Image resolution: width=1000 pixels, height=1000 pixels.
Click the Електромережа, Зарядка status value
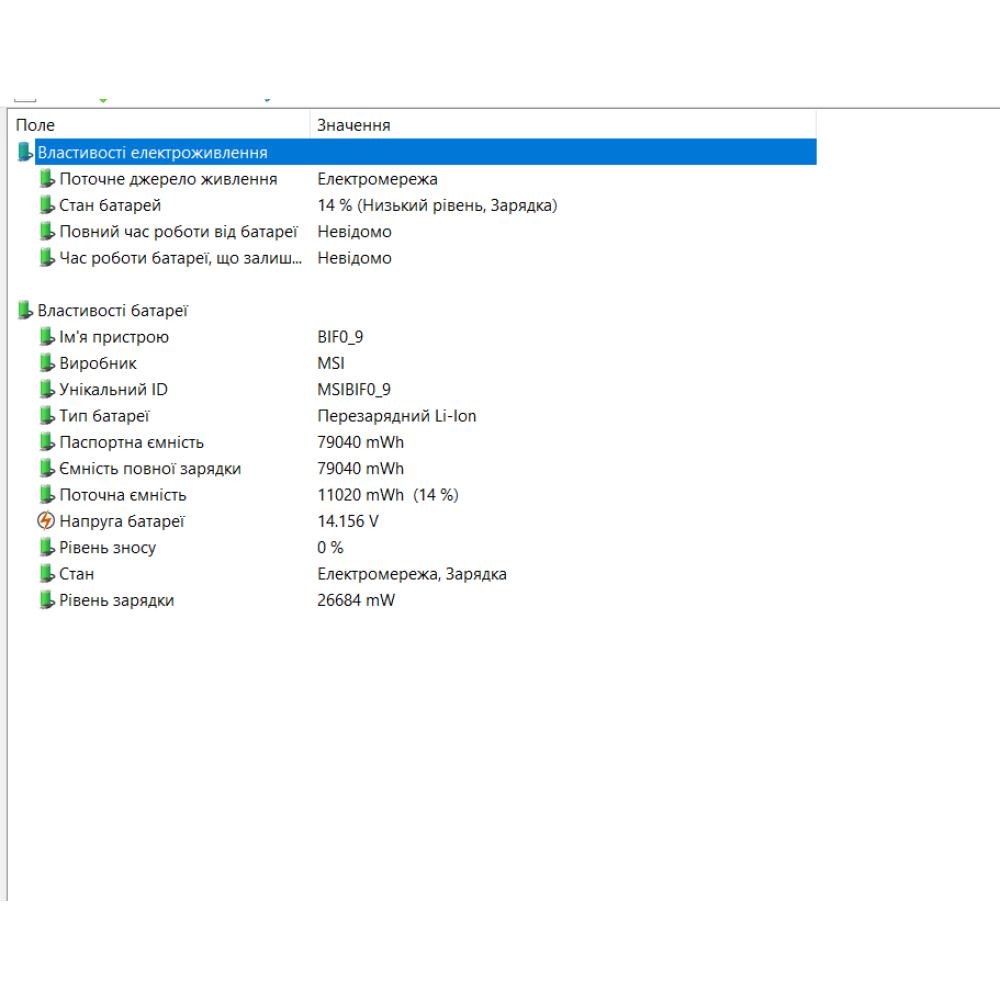click(411, 574)
